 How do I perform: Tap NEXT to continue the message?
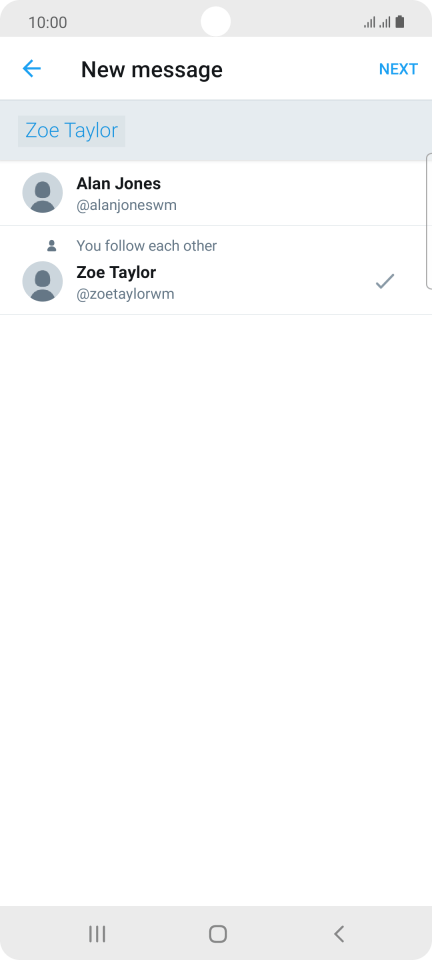coord(398,69)
